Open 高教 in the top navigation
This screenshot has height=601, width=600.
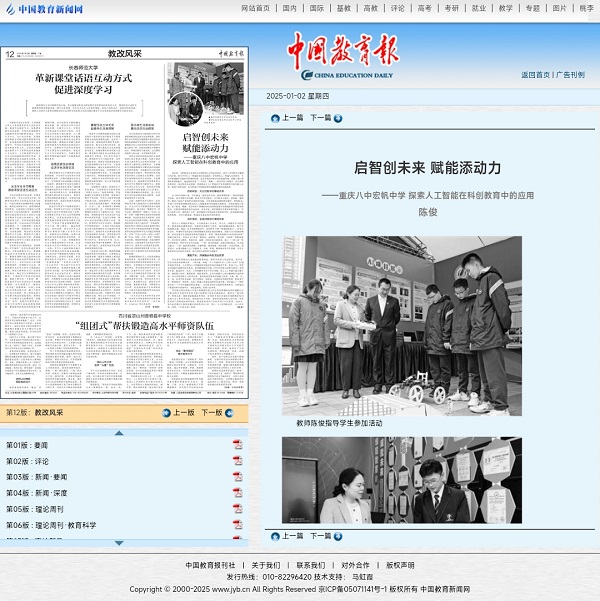[370, 8]
